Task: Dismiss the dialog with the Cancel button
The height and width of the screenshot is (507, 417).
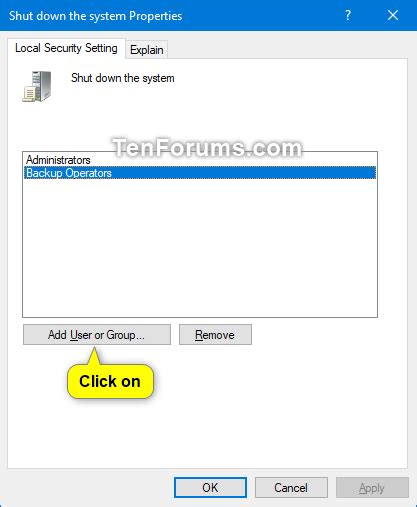Action: pyautogui.click(x=291, y=488)
